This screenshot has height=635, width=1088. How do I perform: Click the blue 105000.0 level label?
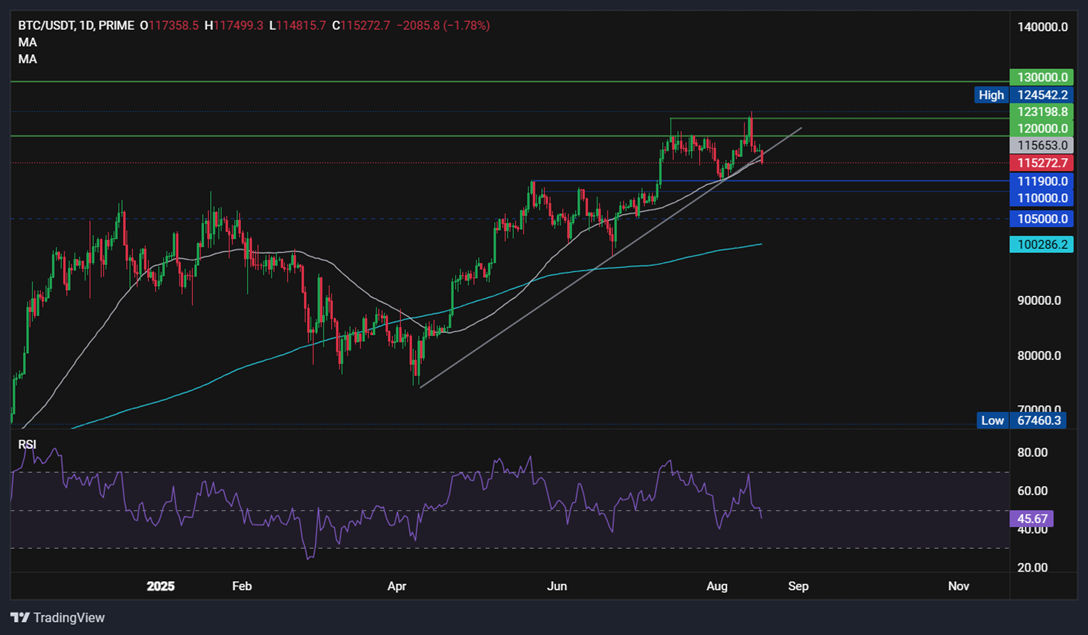[x=1040, y=218]
